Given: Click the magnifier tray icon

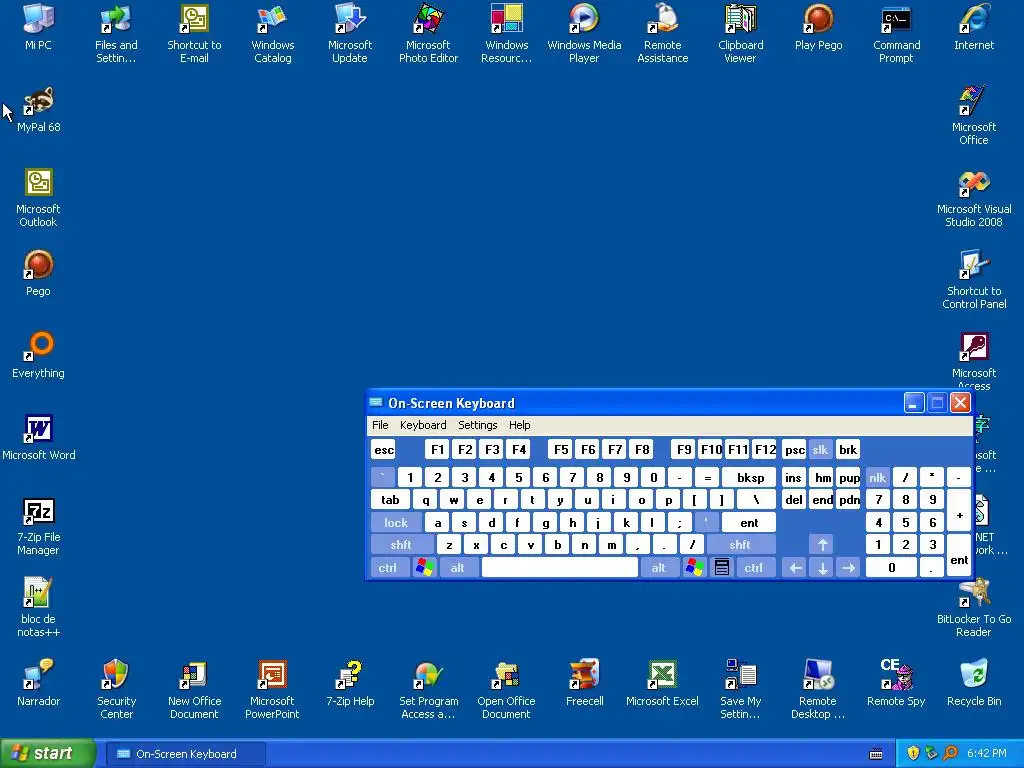Looking at the screenshot, I should tap(950, 754).
